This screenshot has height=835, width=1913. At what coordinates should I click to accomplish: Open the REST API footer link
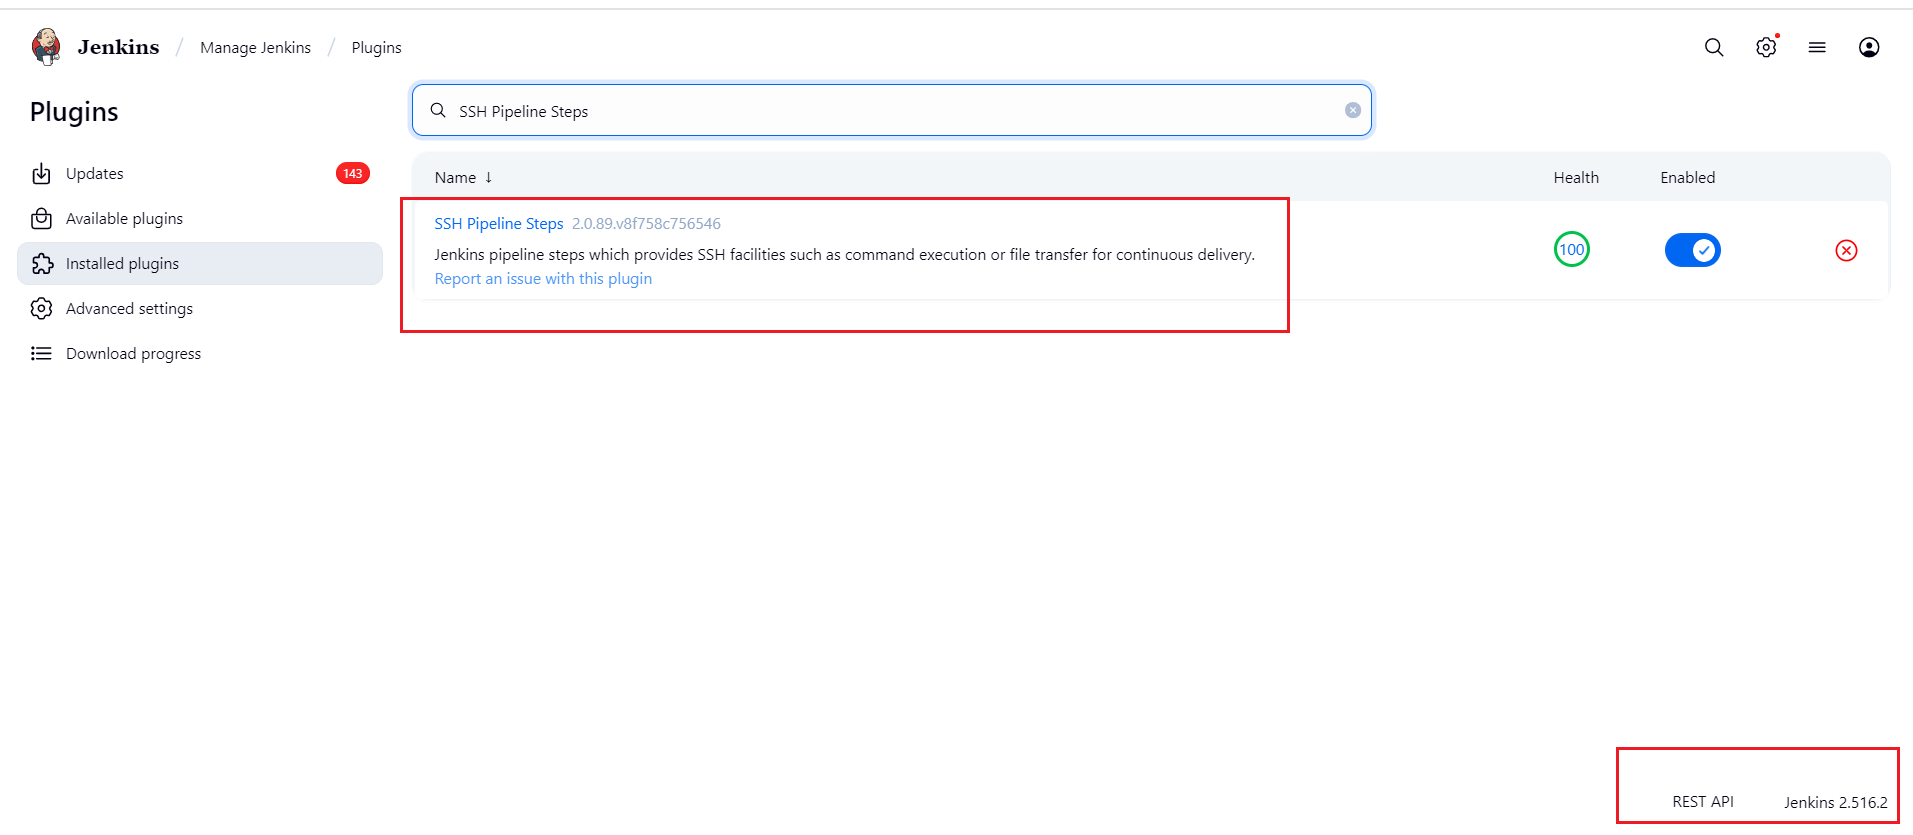pyautogui.click(x=1702, y=802)
